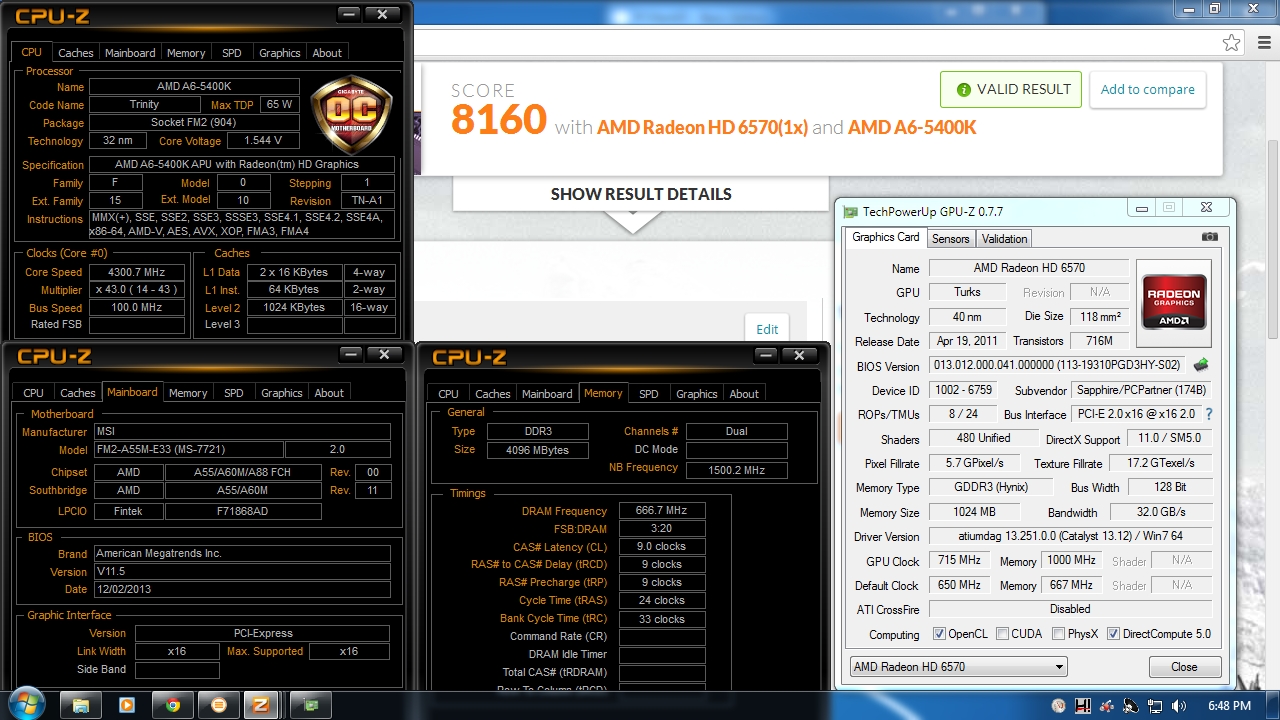Switch to the Validation tab in GPU-Z
Screen dimensions: 1280x720
click(1004, 239)
